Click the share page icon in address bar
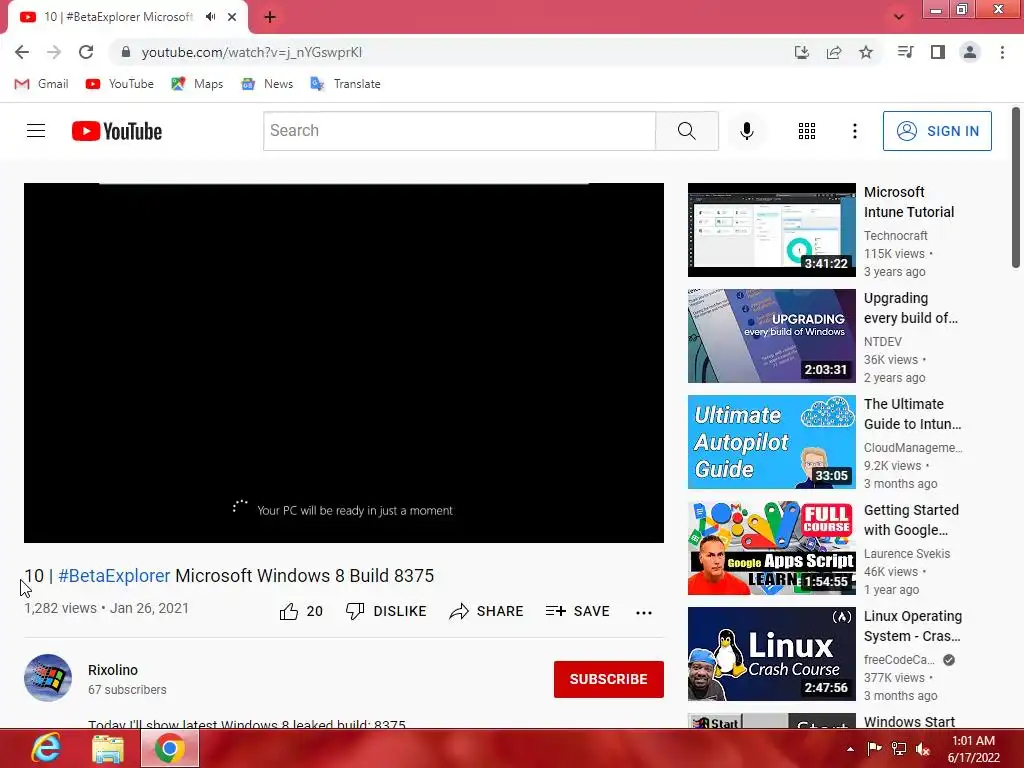Screen dimensions: 1024x768 point(834,52)
